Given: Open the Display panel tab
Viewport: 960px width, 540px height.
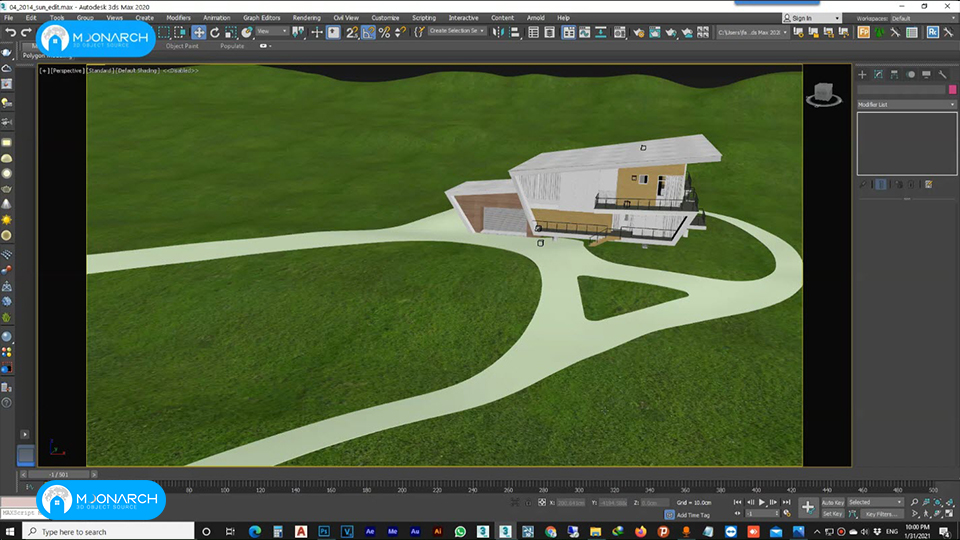Looking at the screenshot, I should [926, 75].
